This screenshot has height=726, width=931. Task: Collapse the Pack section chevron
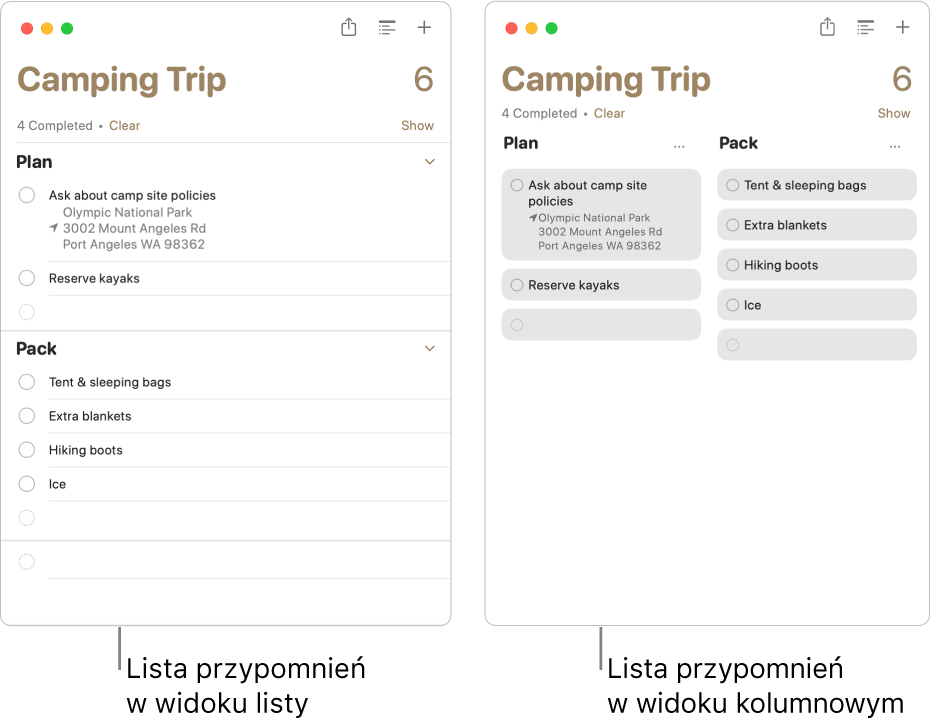click(x=430, y=349)
